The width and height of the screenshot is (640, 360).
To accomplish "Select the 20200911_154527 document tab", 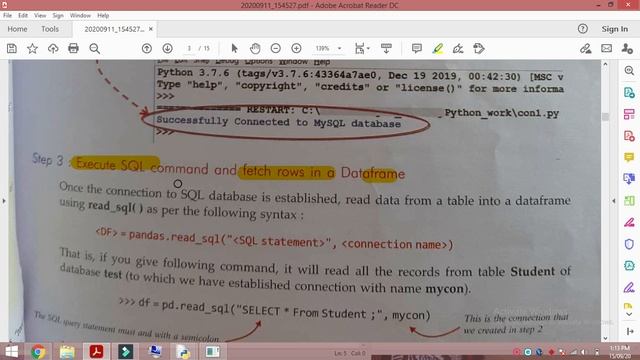I will [x=114, y=29].
